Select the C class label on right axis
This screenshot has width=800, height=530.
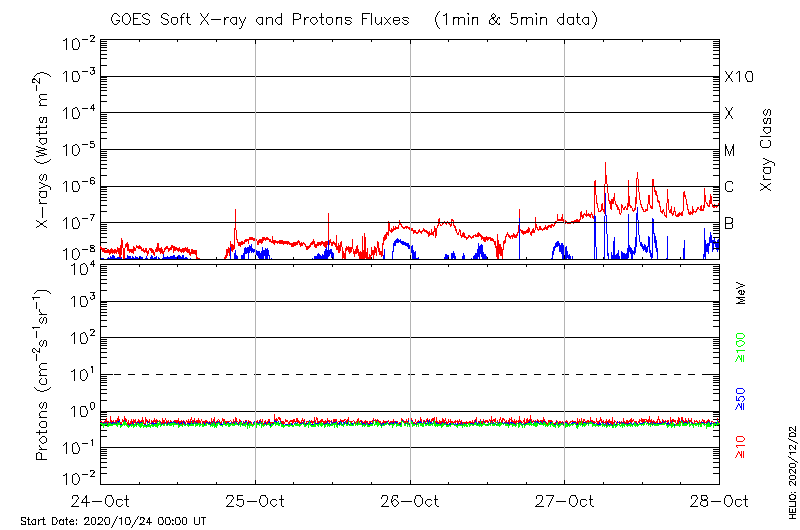729,187
